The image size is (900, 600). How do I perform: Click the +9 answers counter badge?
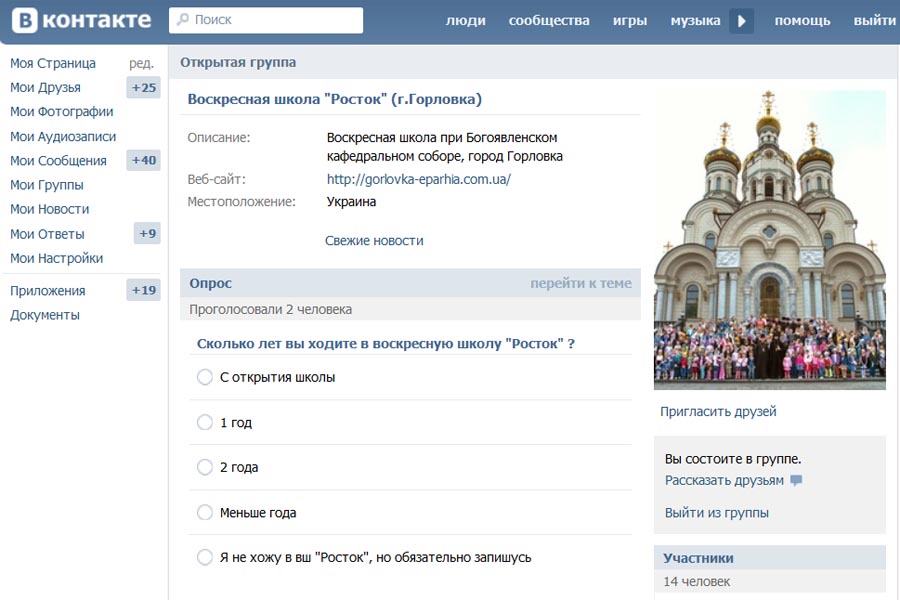147,234
